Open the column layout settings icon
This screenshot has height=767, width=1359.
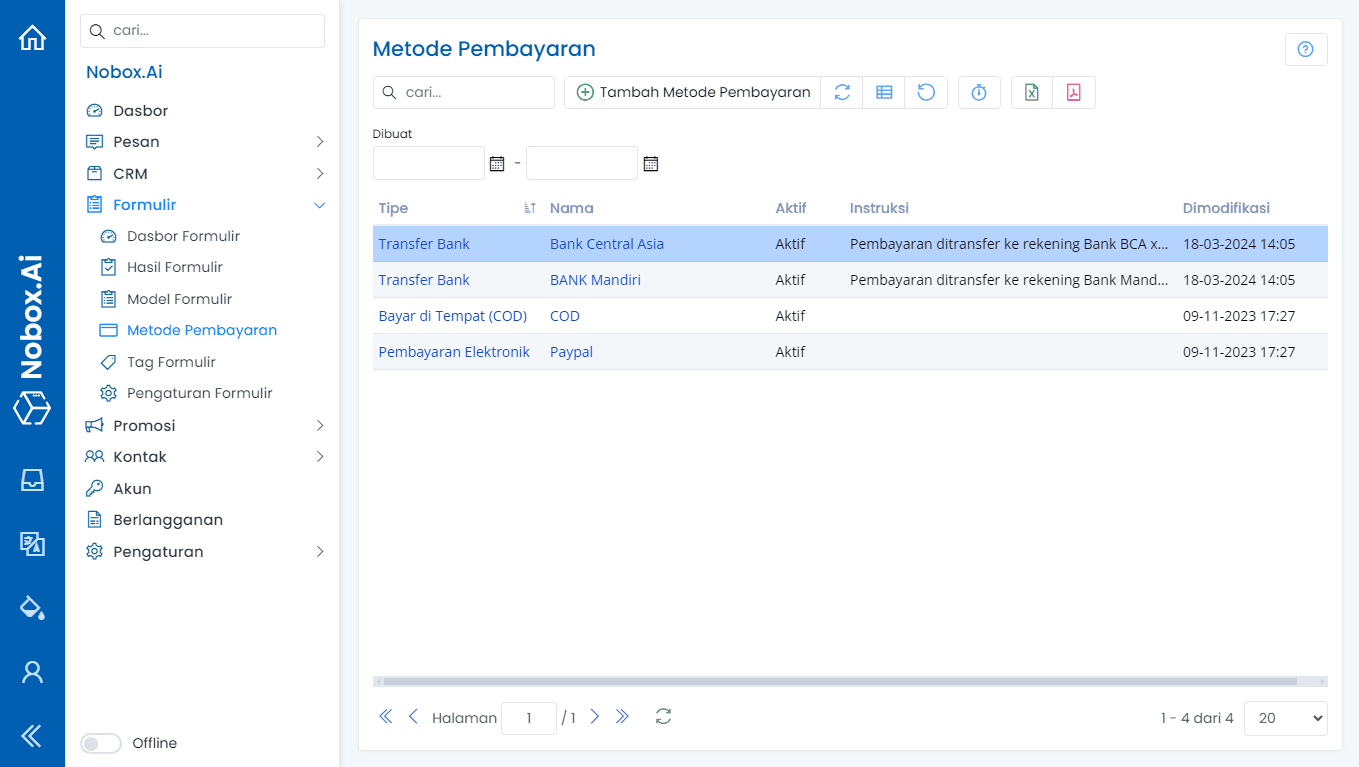pos(884,91)
